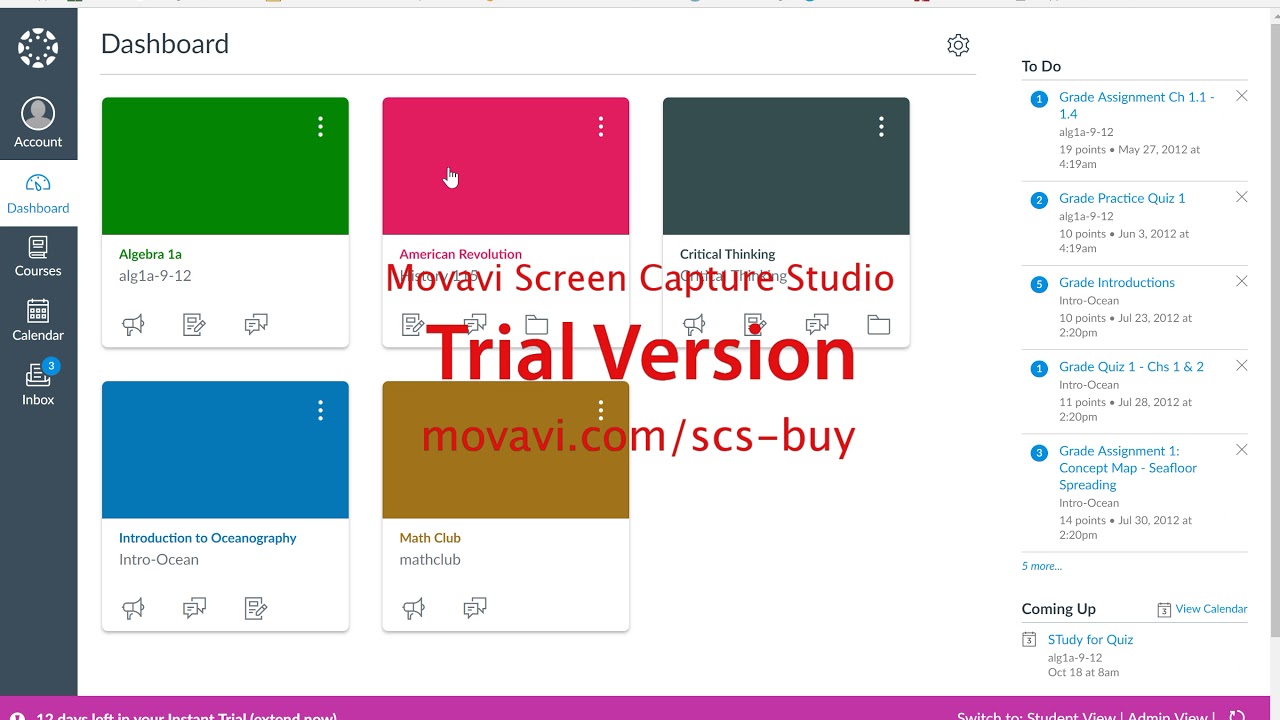Open the Math Club course title

[x=430, y=538]
